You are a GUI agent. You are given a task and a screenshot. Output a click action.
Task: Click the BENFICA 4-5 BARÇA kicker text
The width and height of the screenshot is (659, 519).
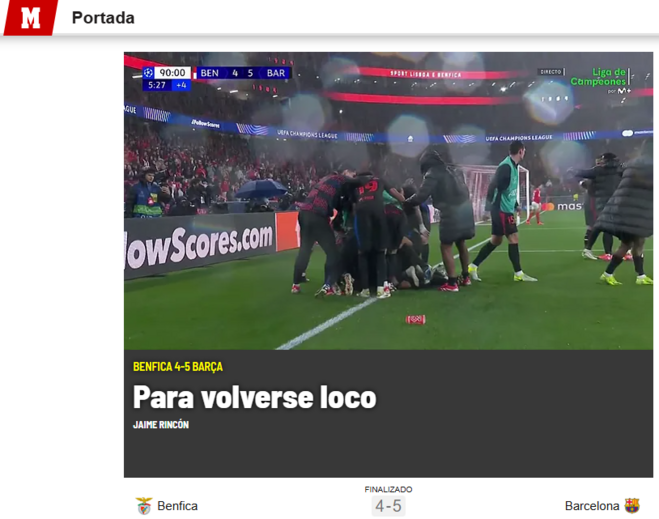178,367
